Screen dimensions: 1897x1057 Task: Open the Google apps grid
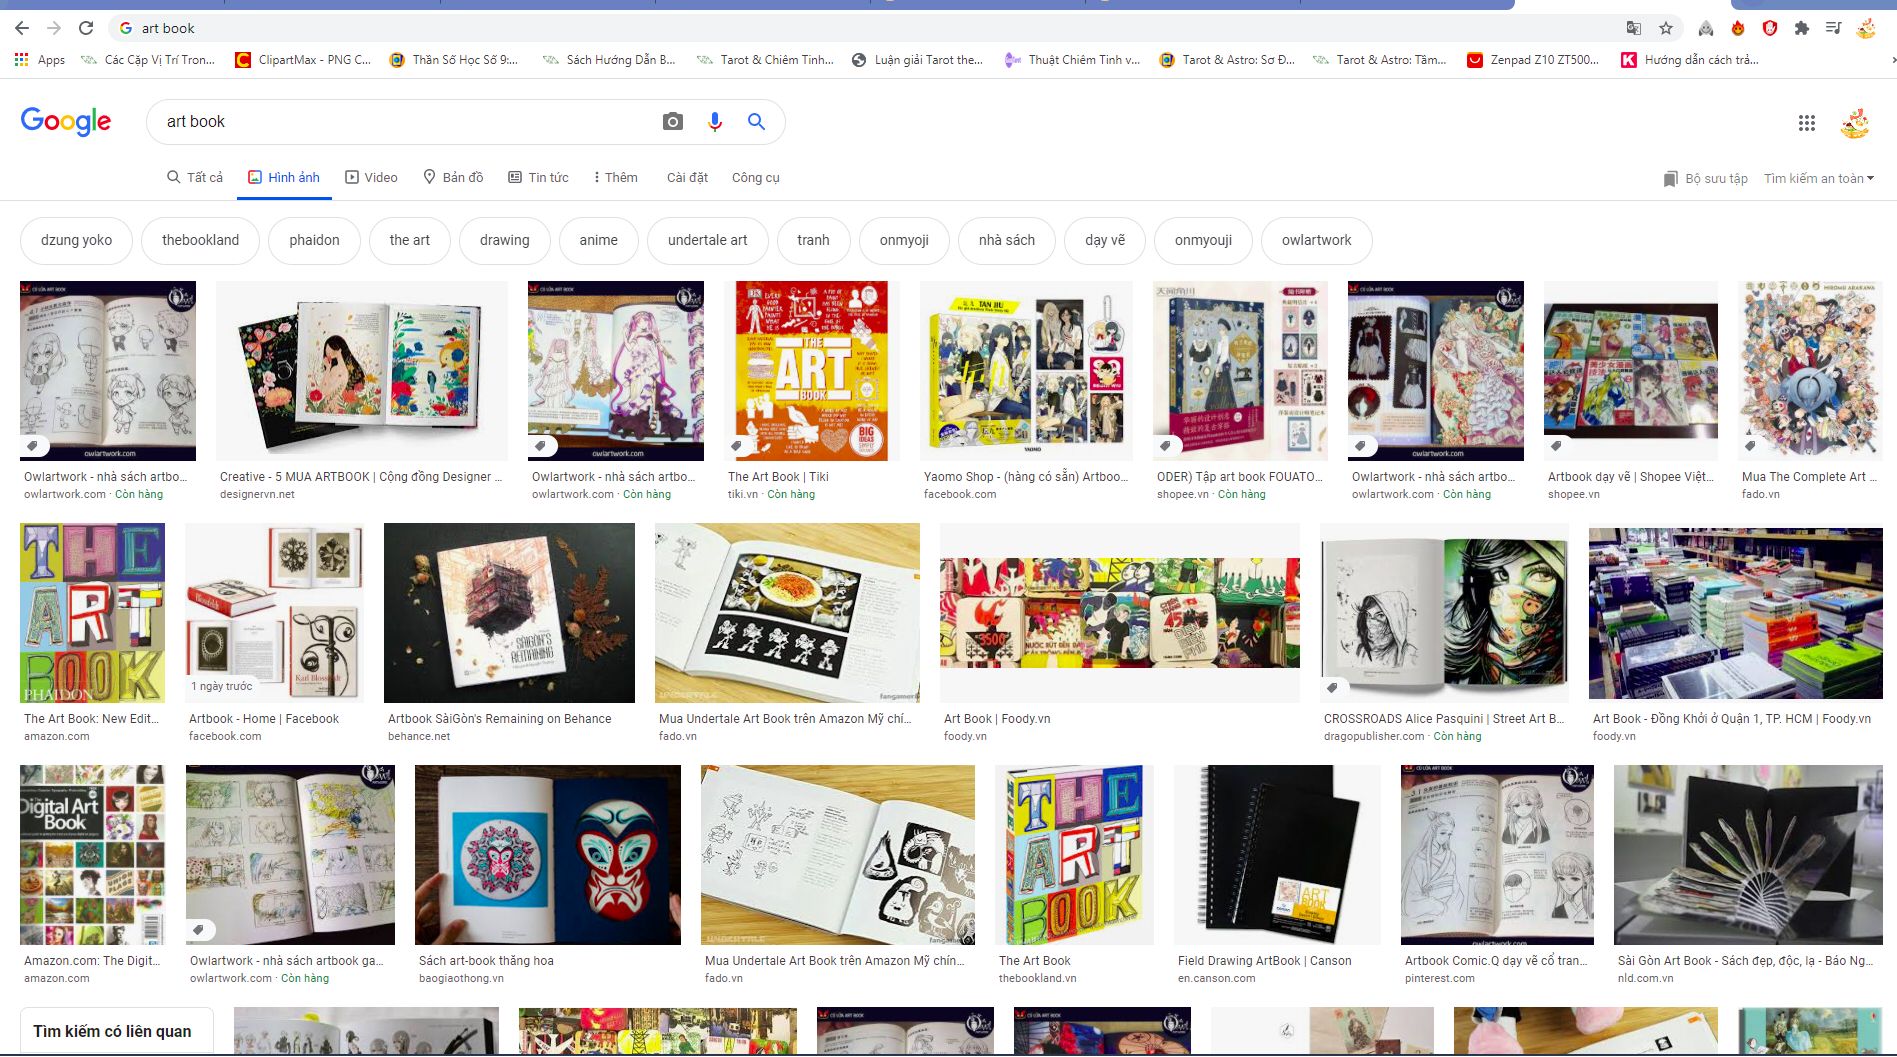pyautogui.click(x=1806, y=123)
